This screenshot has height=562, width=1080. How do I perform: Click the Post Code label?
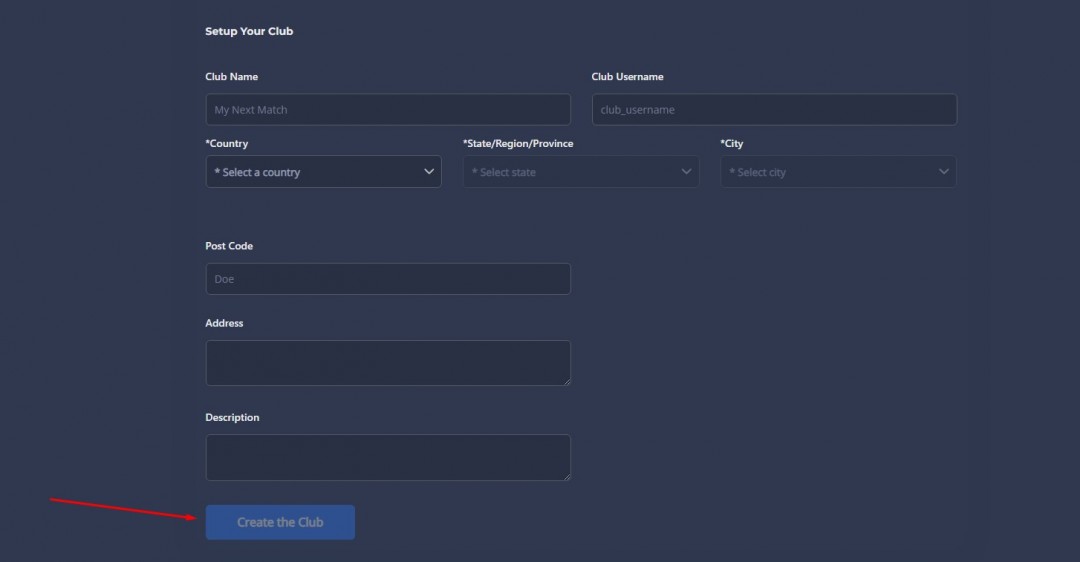click(x=229, y=246)
